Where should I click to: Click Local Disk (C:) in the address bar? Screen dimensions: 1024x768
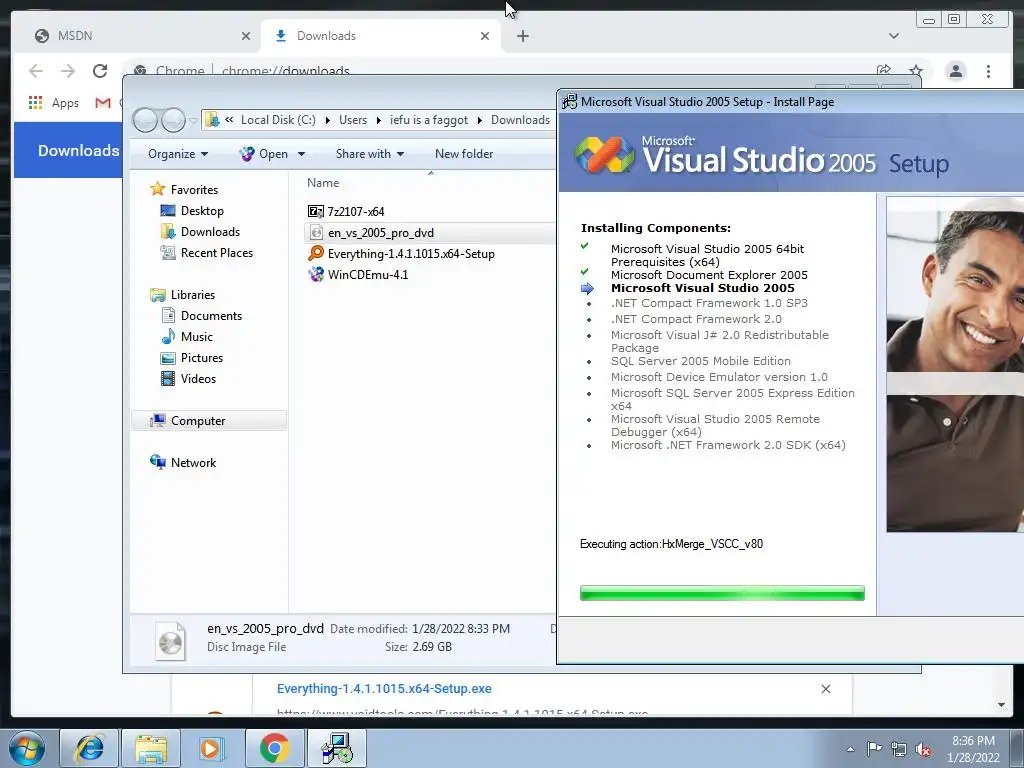pos(278,120)
